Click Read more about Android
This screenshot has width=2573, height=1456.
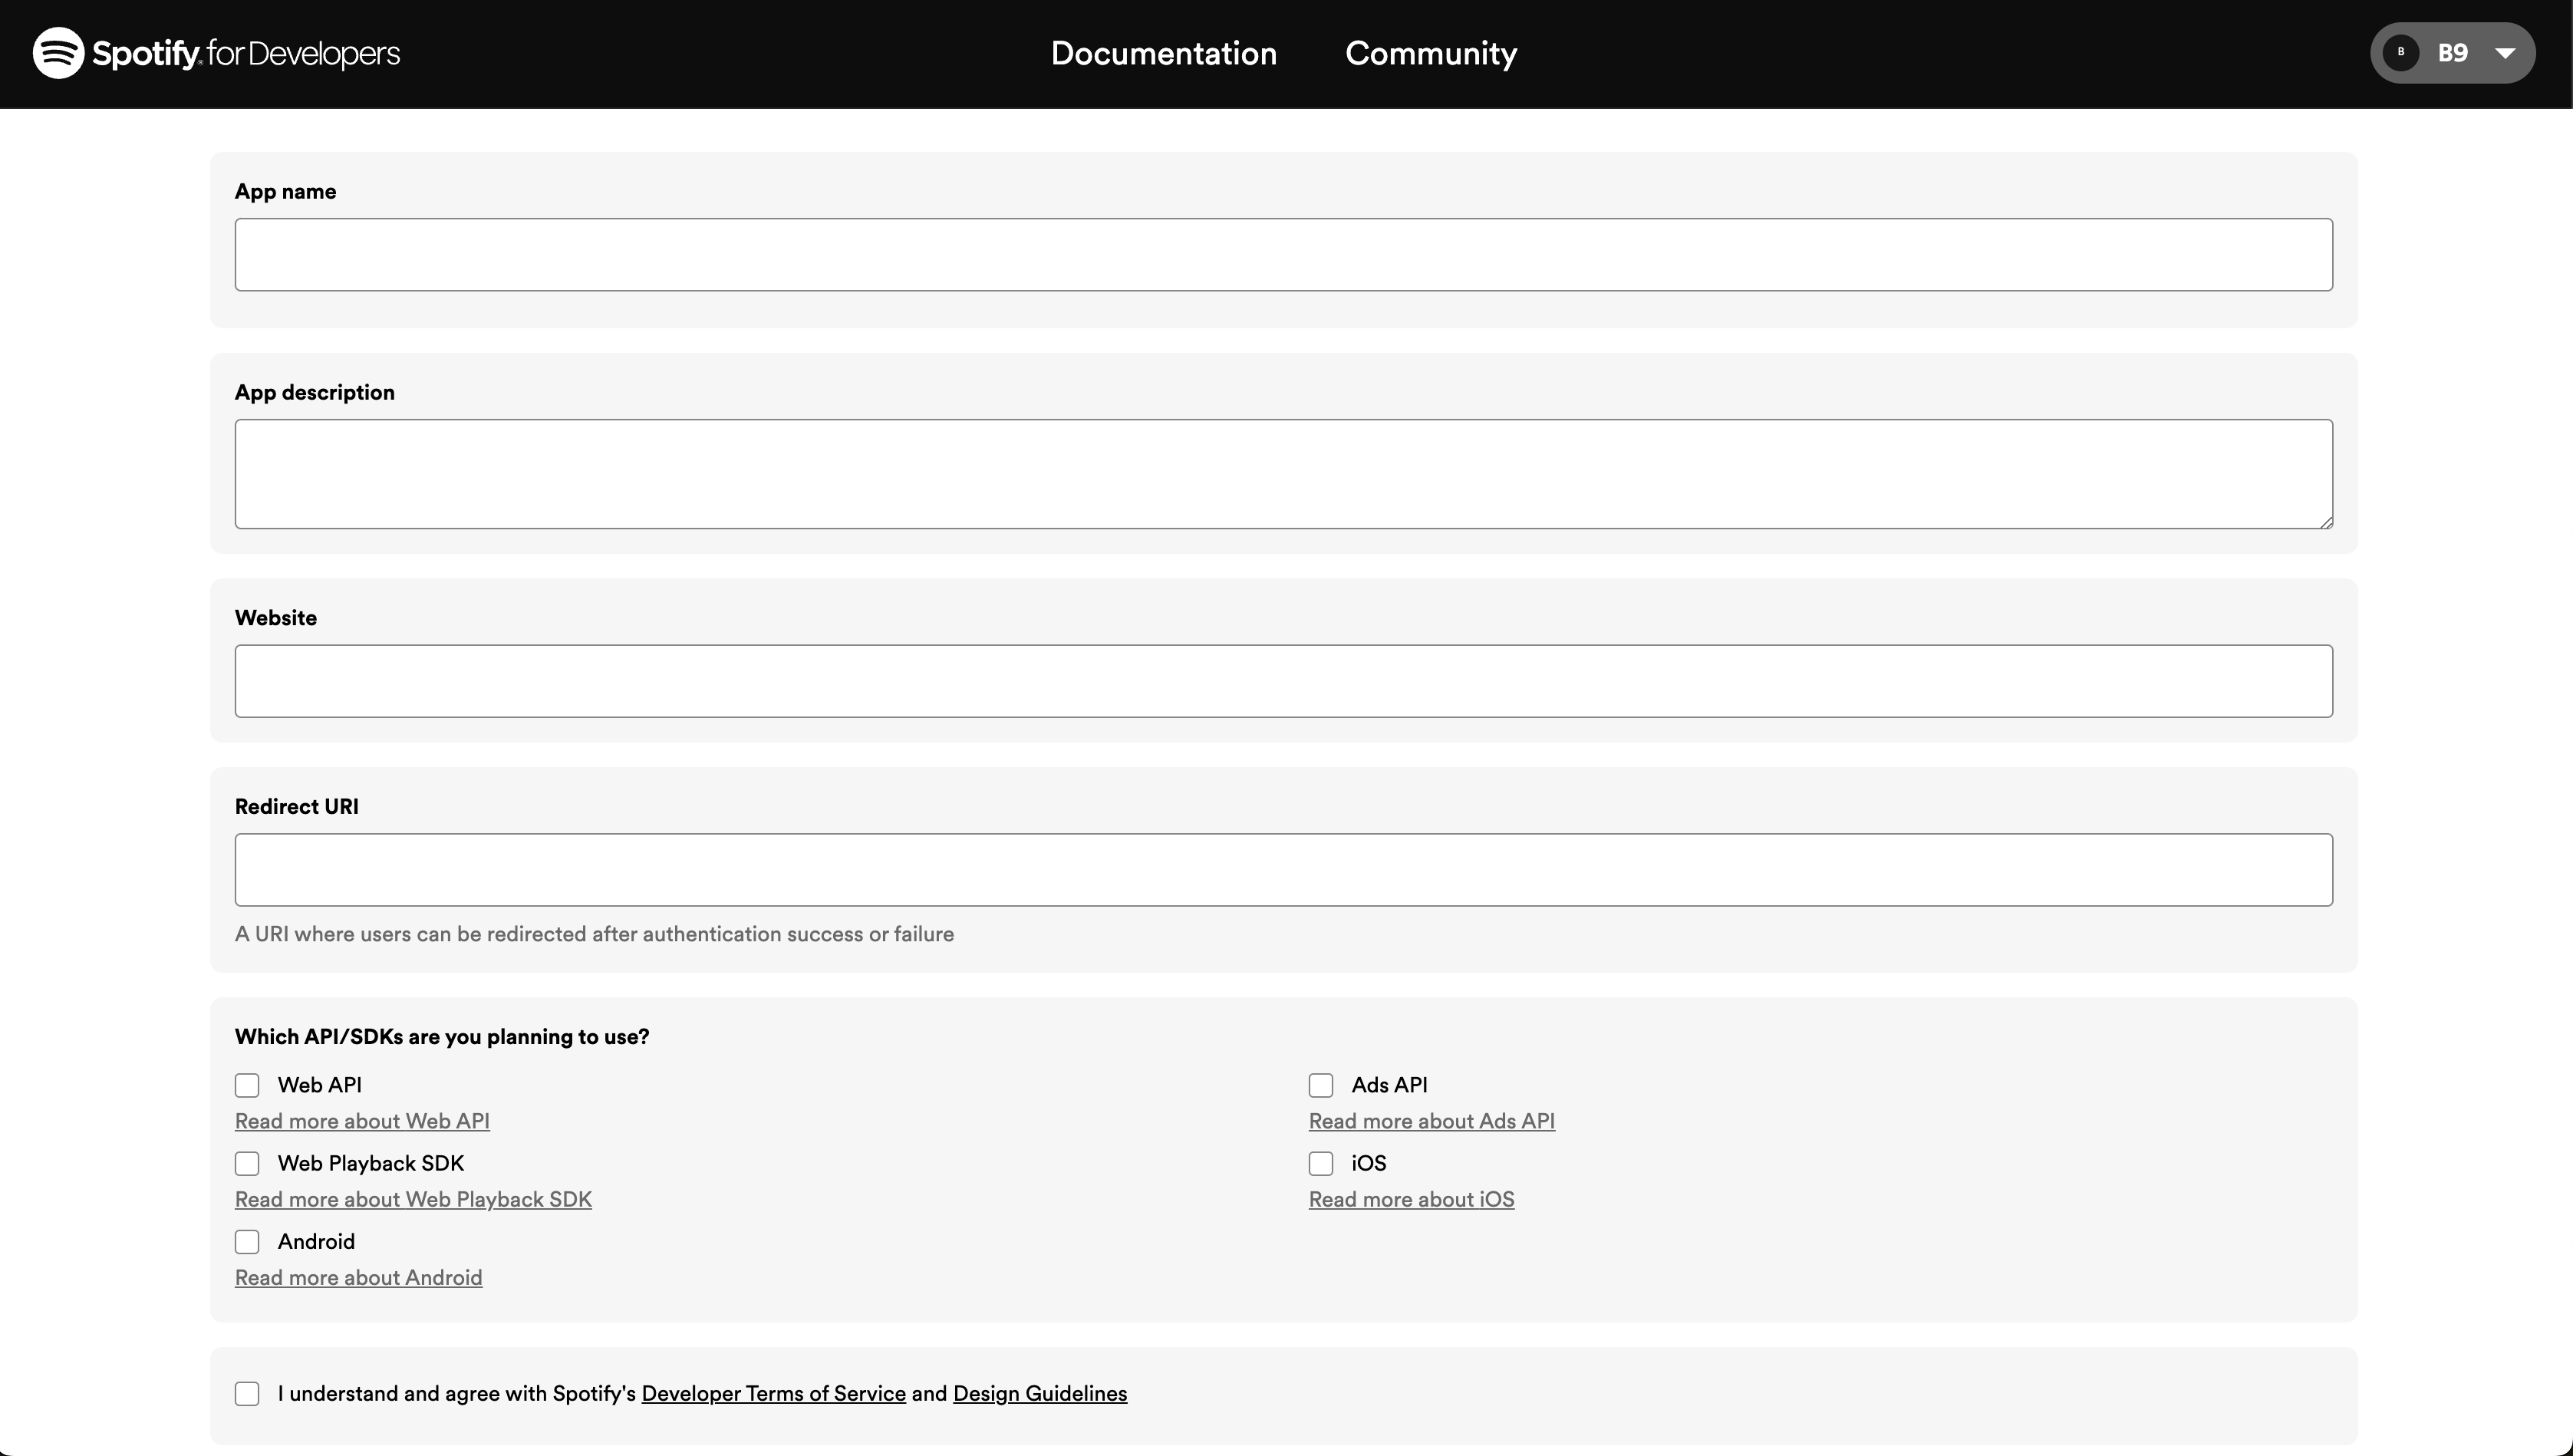click(x=358, y=1277)
